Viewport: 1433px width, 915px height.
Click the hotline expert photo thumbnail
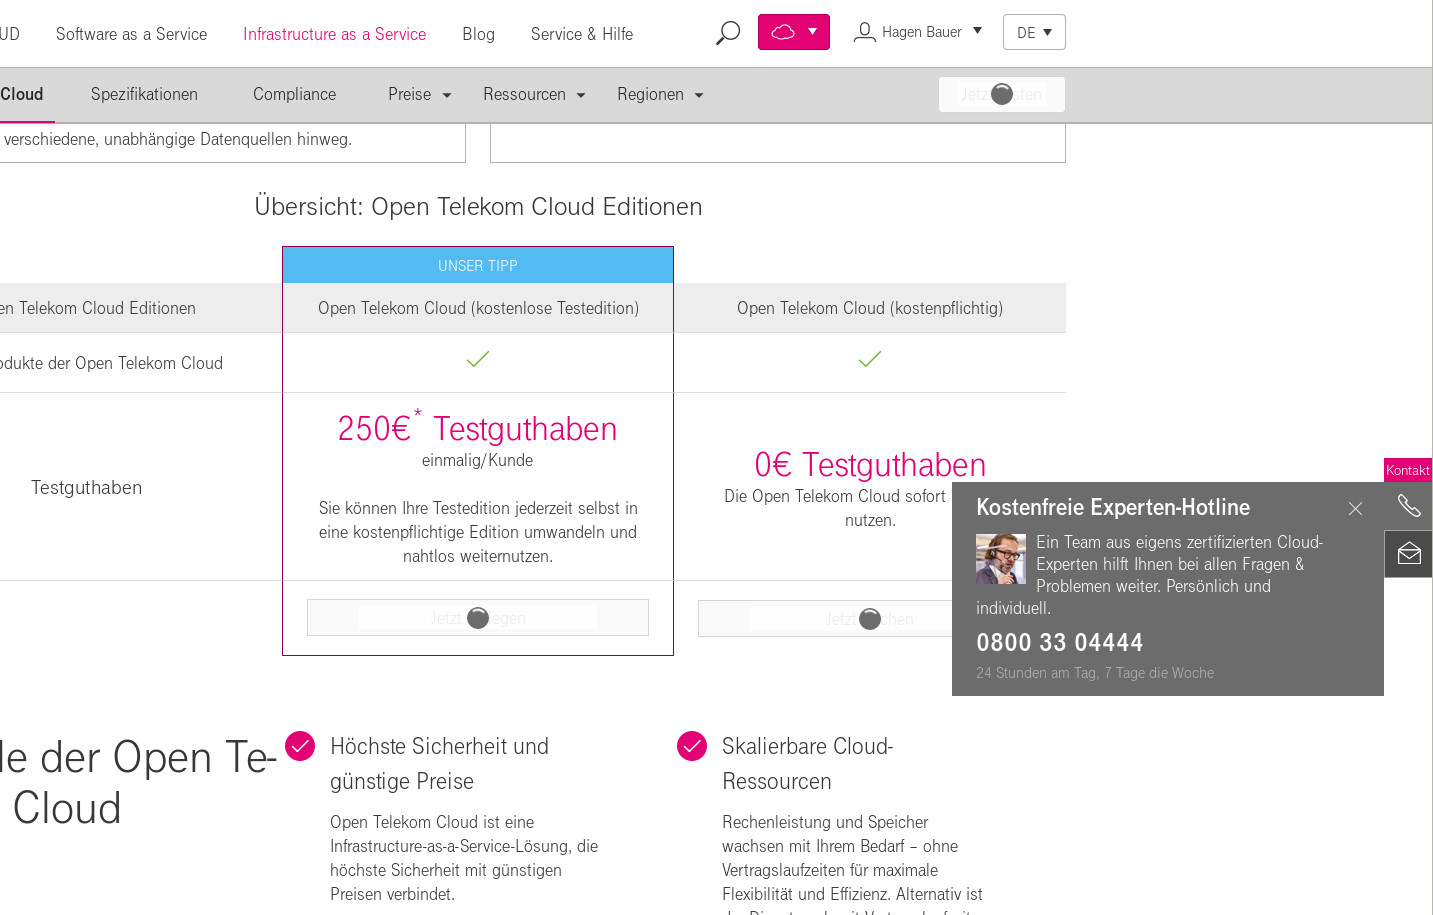(x=1001, y=558)
